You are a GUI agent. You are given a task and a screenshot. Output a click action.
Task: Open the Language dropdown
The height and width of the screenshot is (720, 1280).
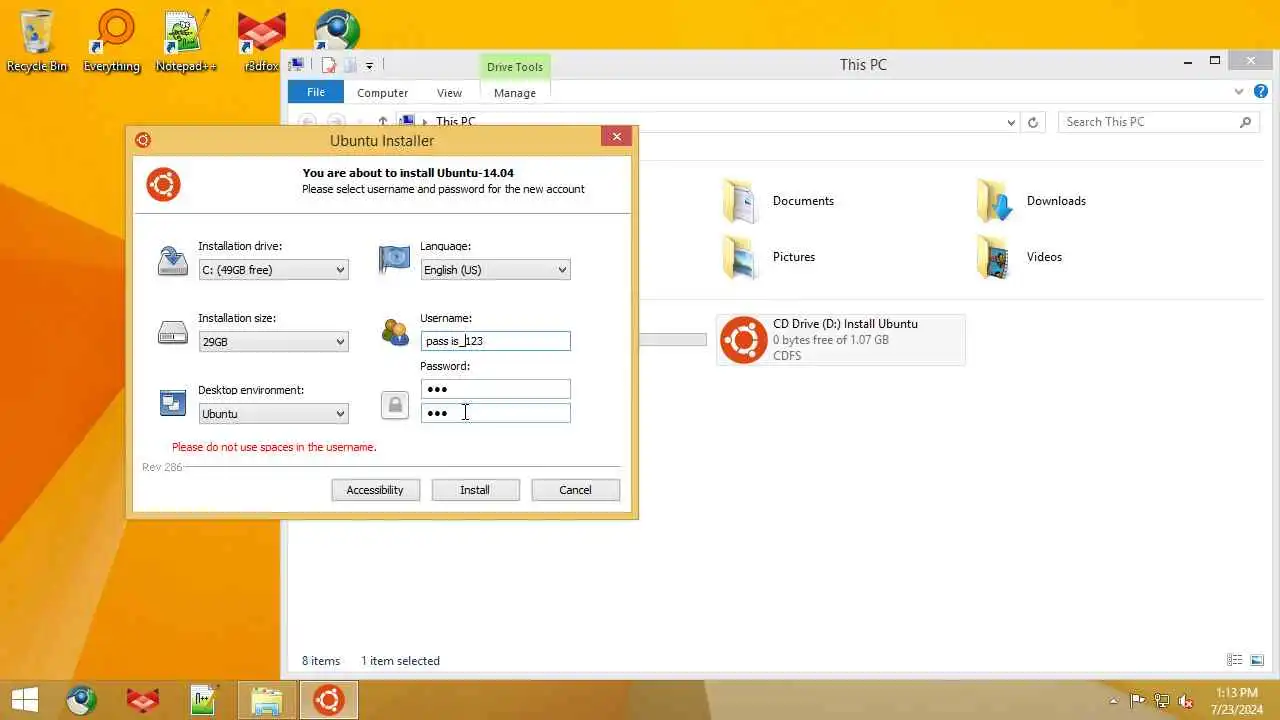[x=495, y=269]
